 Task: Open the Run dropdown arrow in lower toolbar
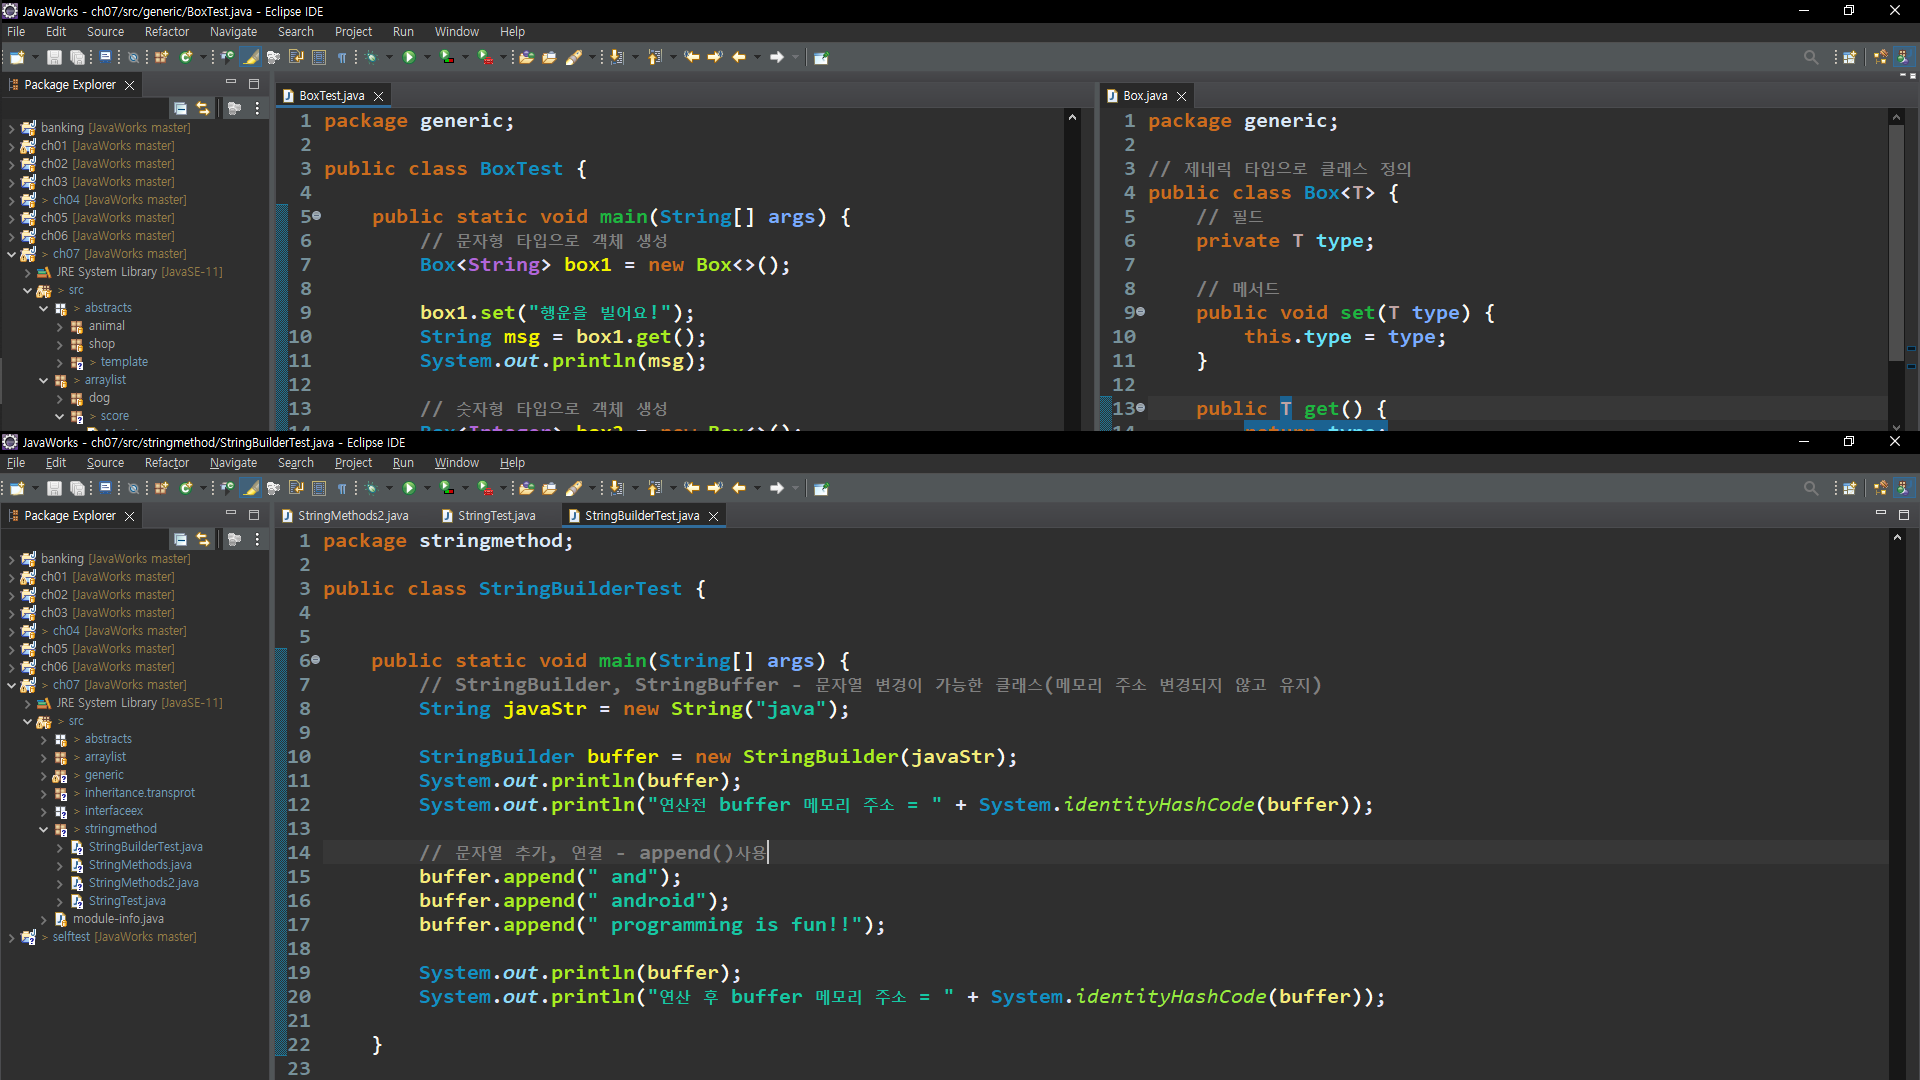[x=427, y=488]
